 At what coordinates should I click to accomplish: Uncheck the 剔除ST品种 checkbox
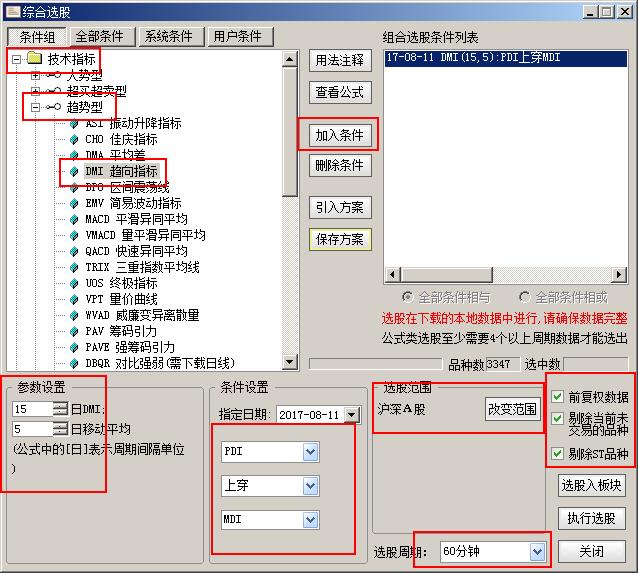tap(557, 453)
